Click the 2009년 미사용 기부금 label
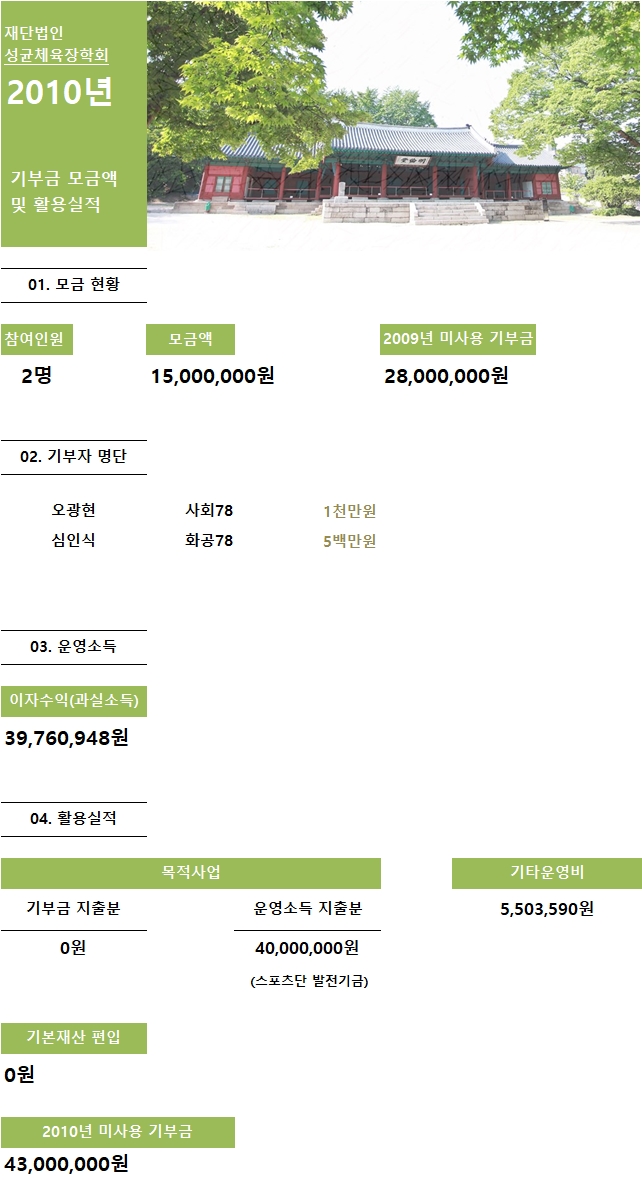Screen dimensions: 642x1180 pos(458,339)
